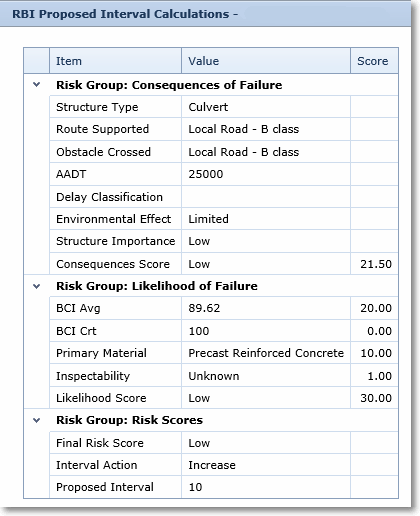Click the Inspectability Unknown value
The height and width of the screenshot is (516, 420).
[214, 376]
